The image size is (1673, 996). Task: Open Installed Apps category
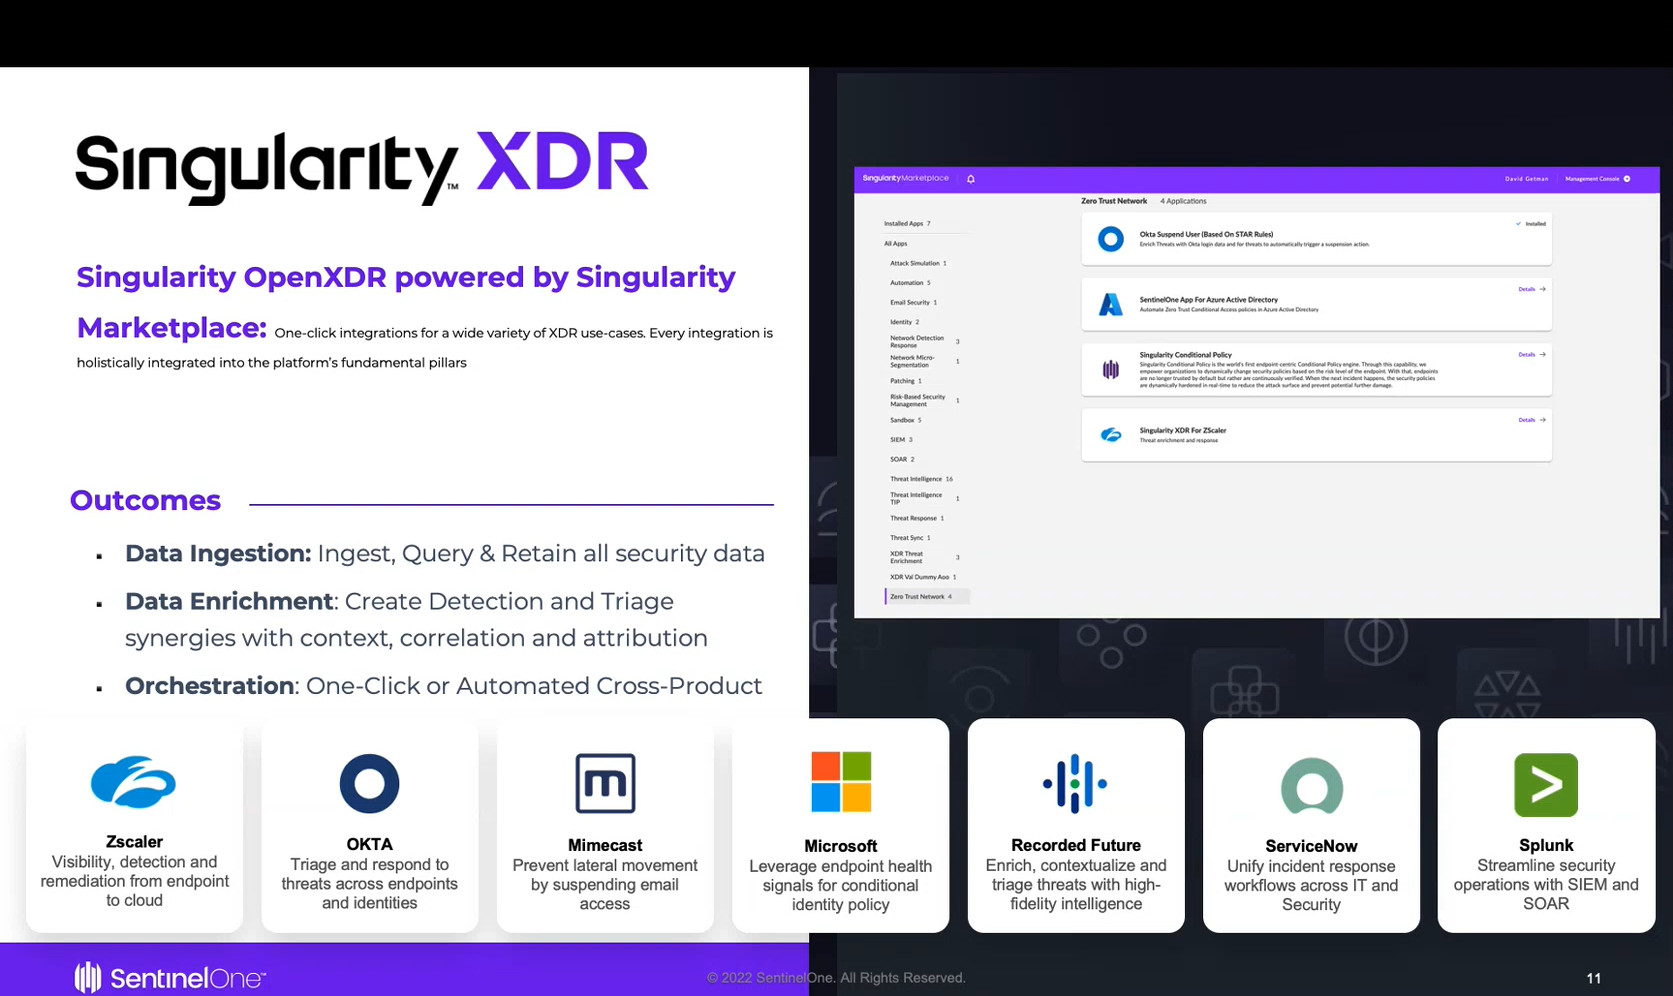coord(906,224)
